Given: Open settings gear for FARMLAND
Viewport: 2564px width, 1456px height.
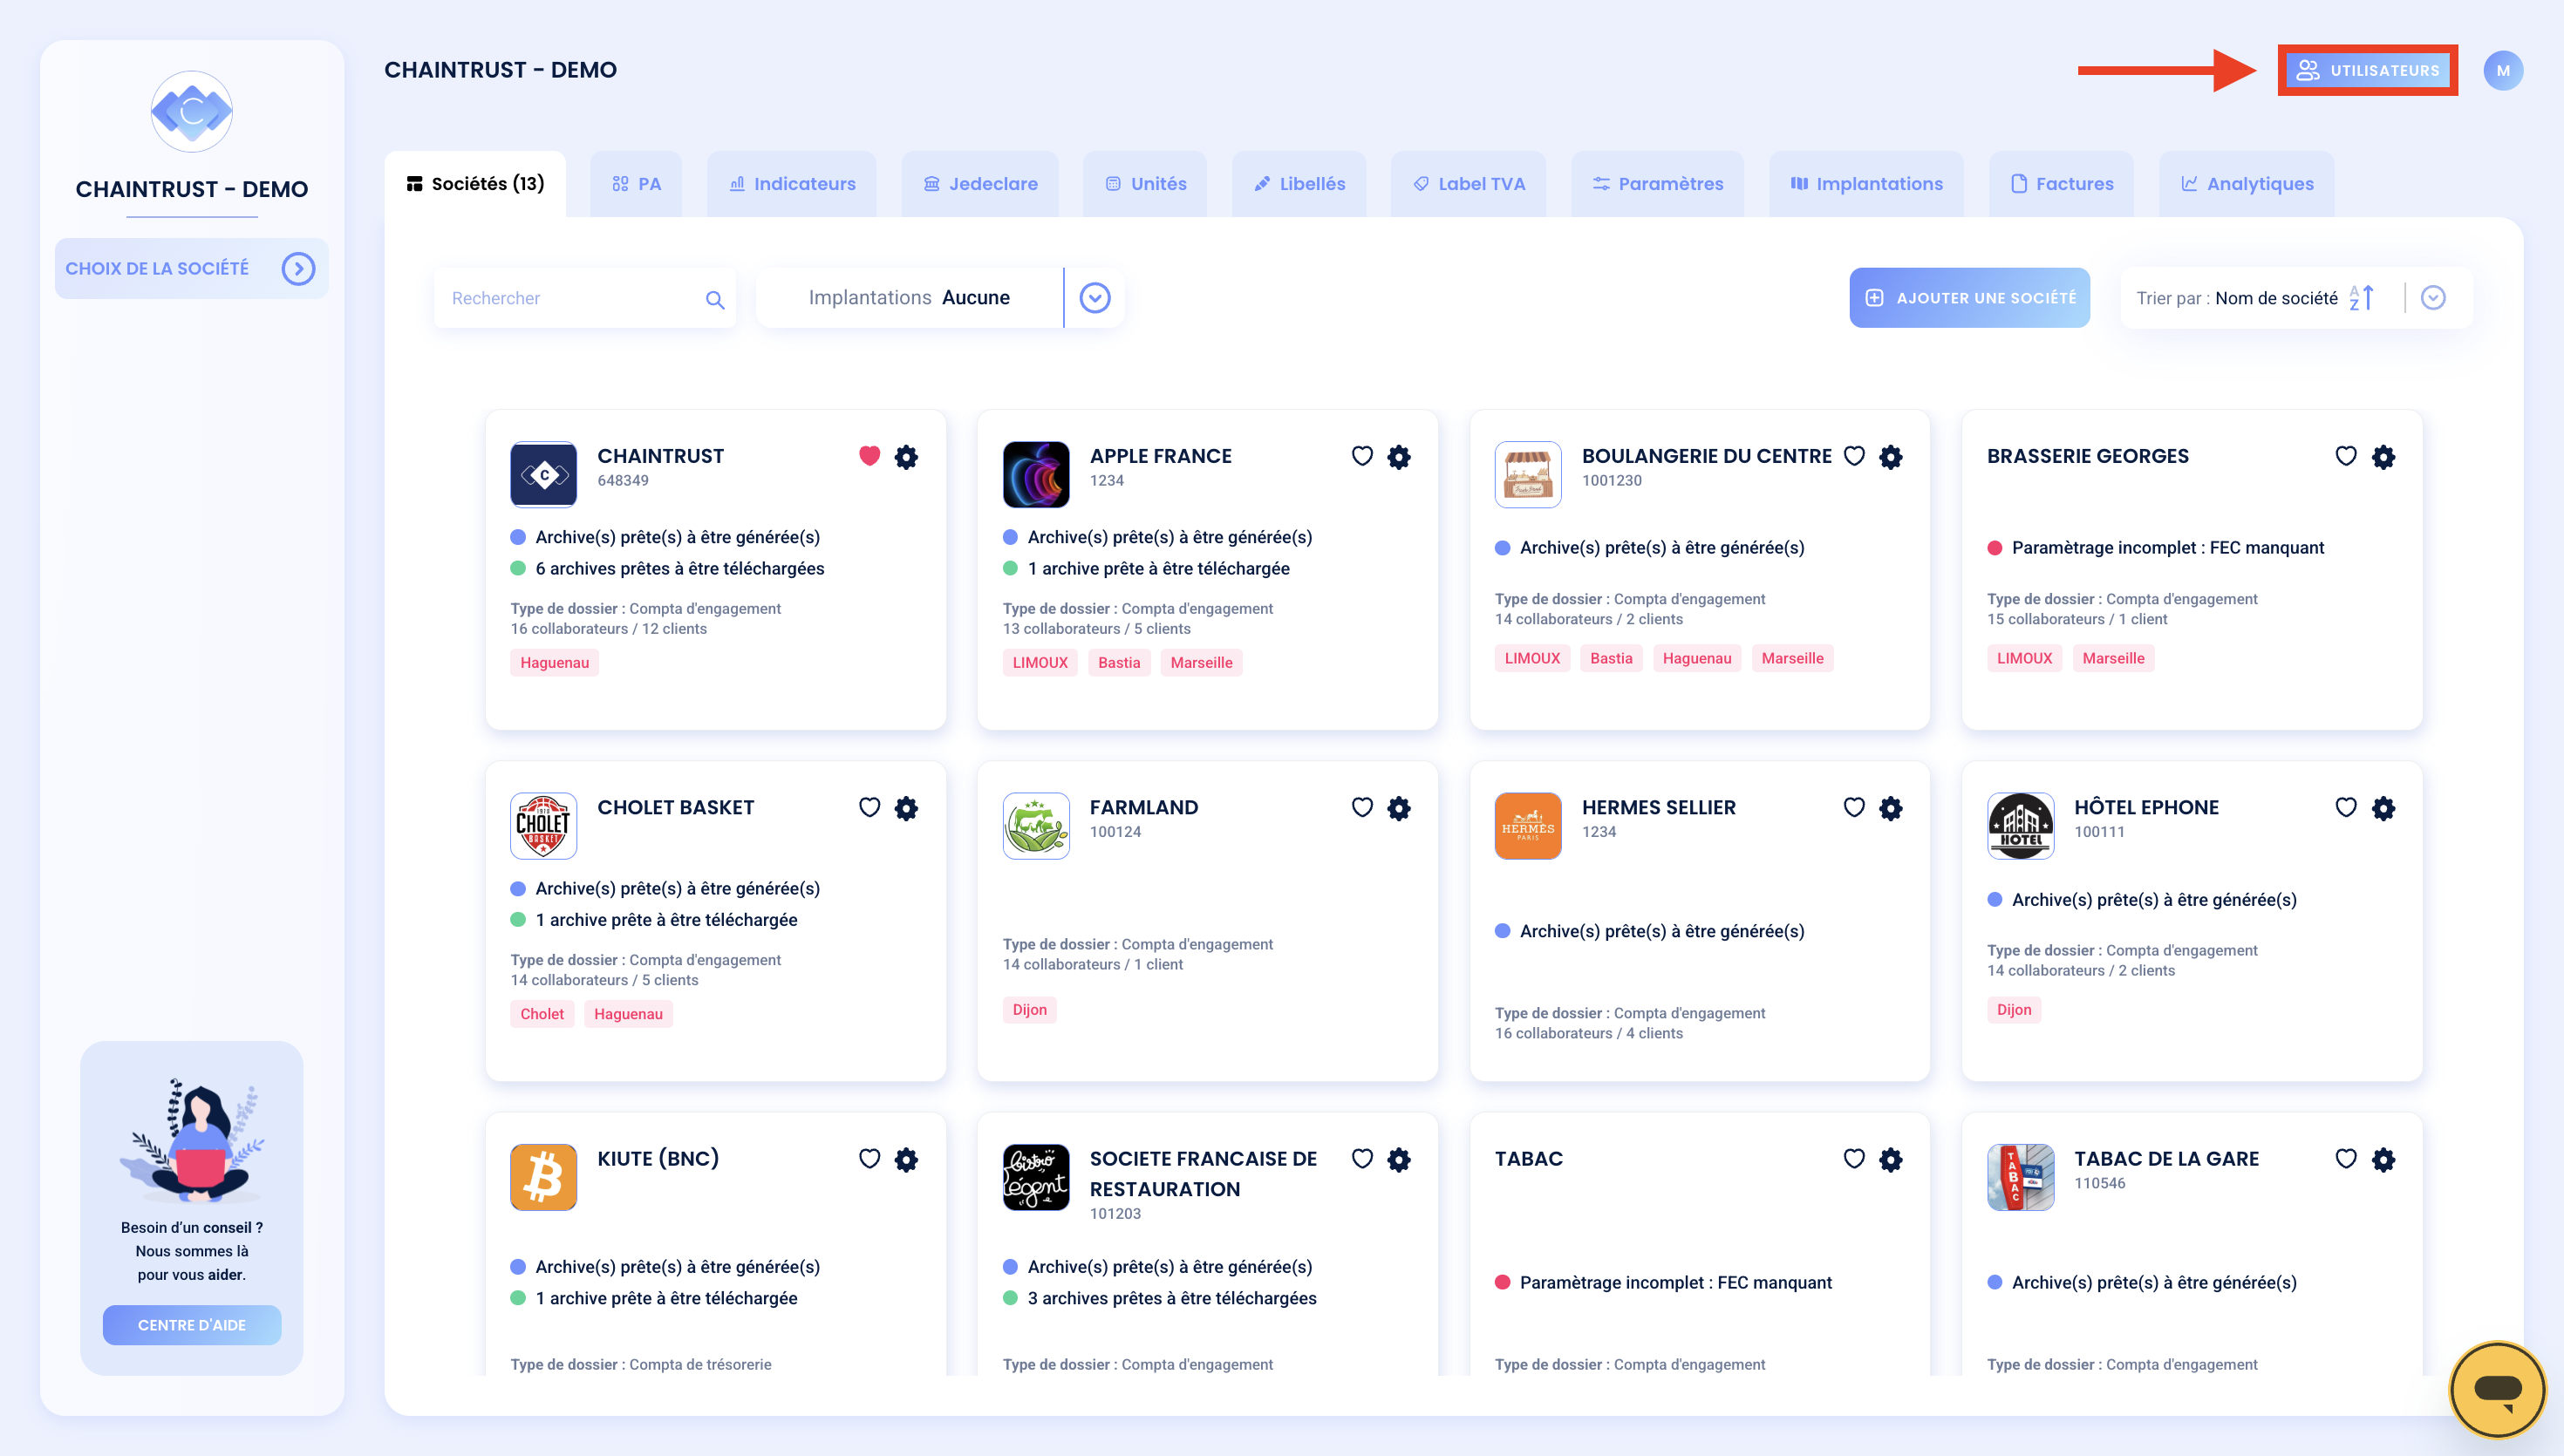Looking at the screenshot, I should [x=1399, y=808].
